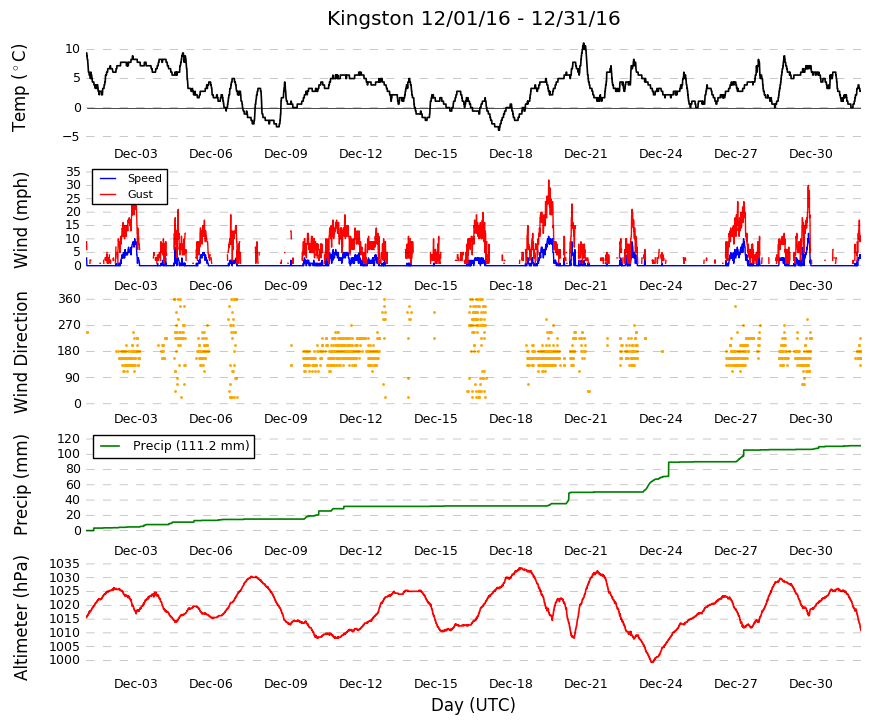The image size is (871, 725).
Task: Select the Precip (111.2 mm) legend label
Action: click(191, 446)
